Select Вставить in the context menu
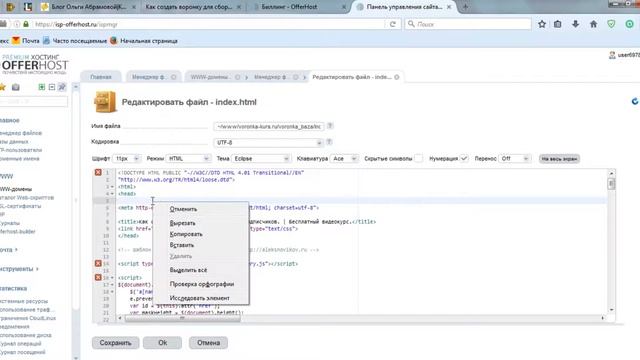 pyautogui.click(x=182, y=245)
